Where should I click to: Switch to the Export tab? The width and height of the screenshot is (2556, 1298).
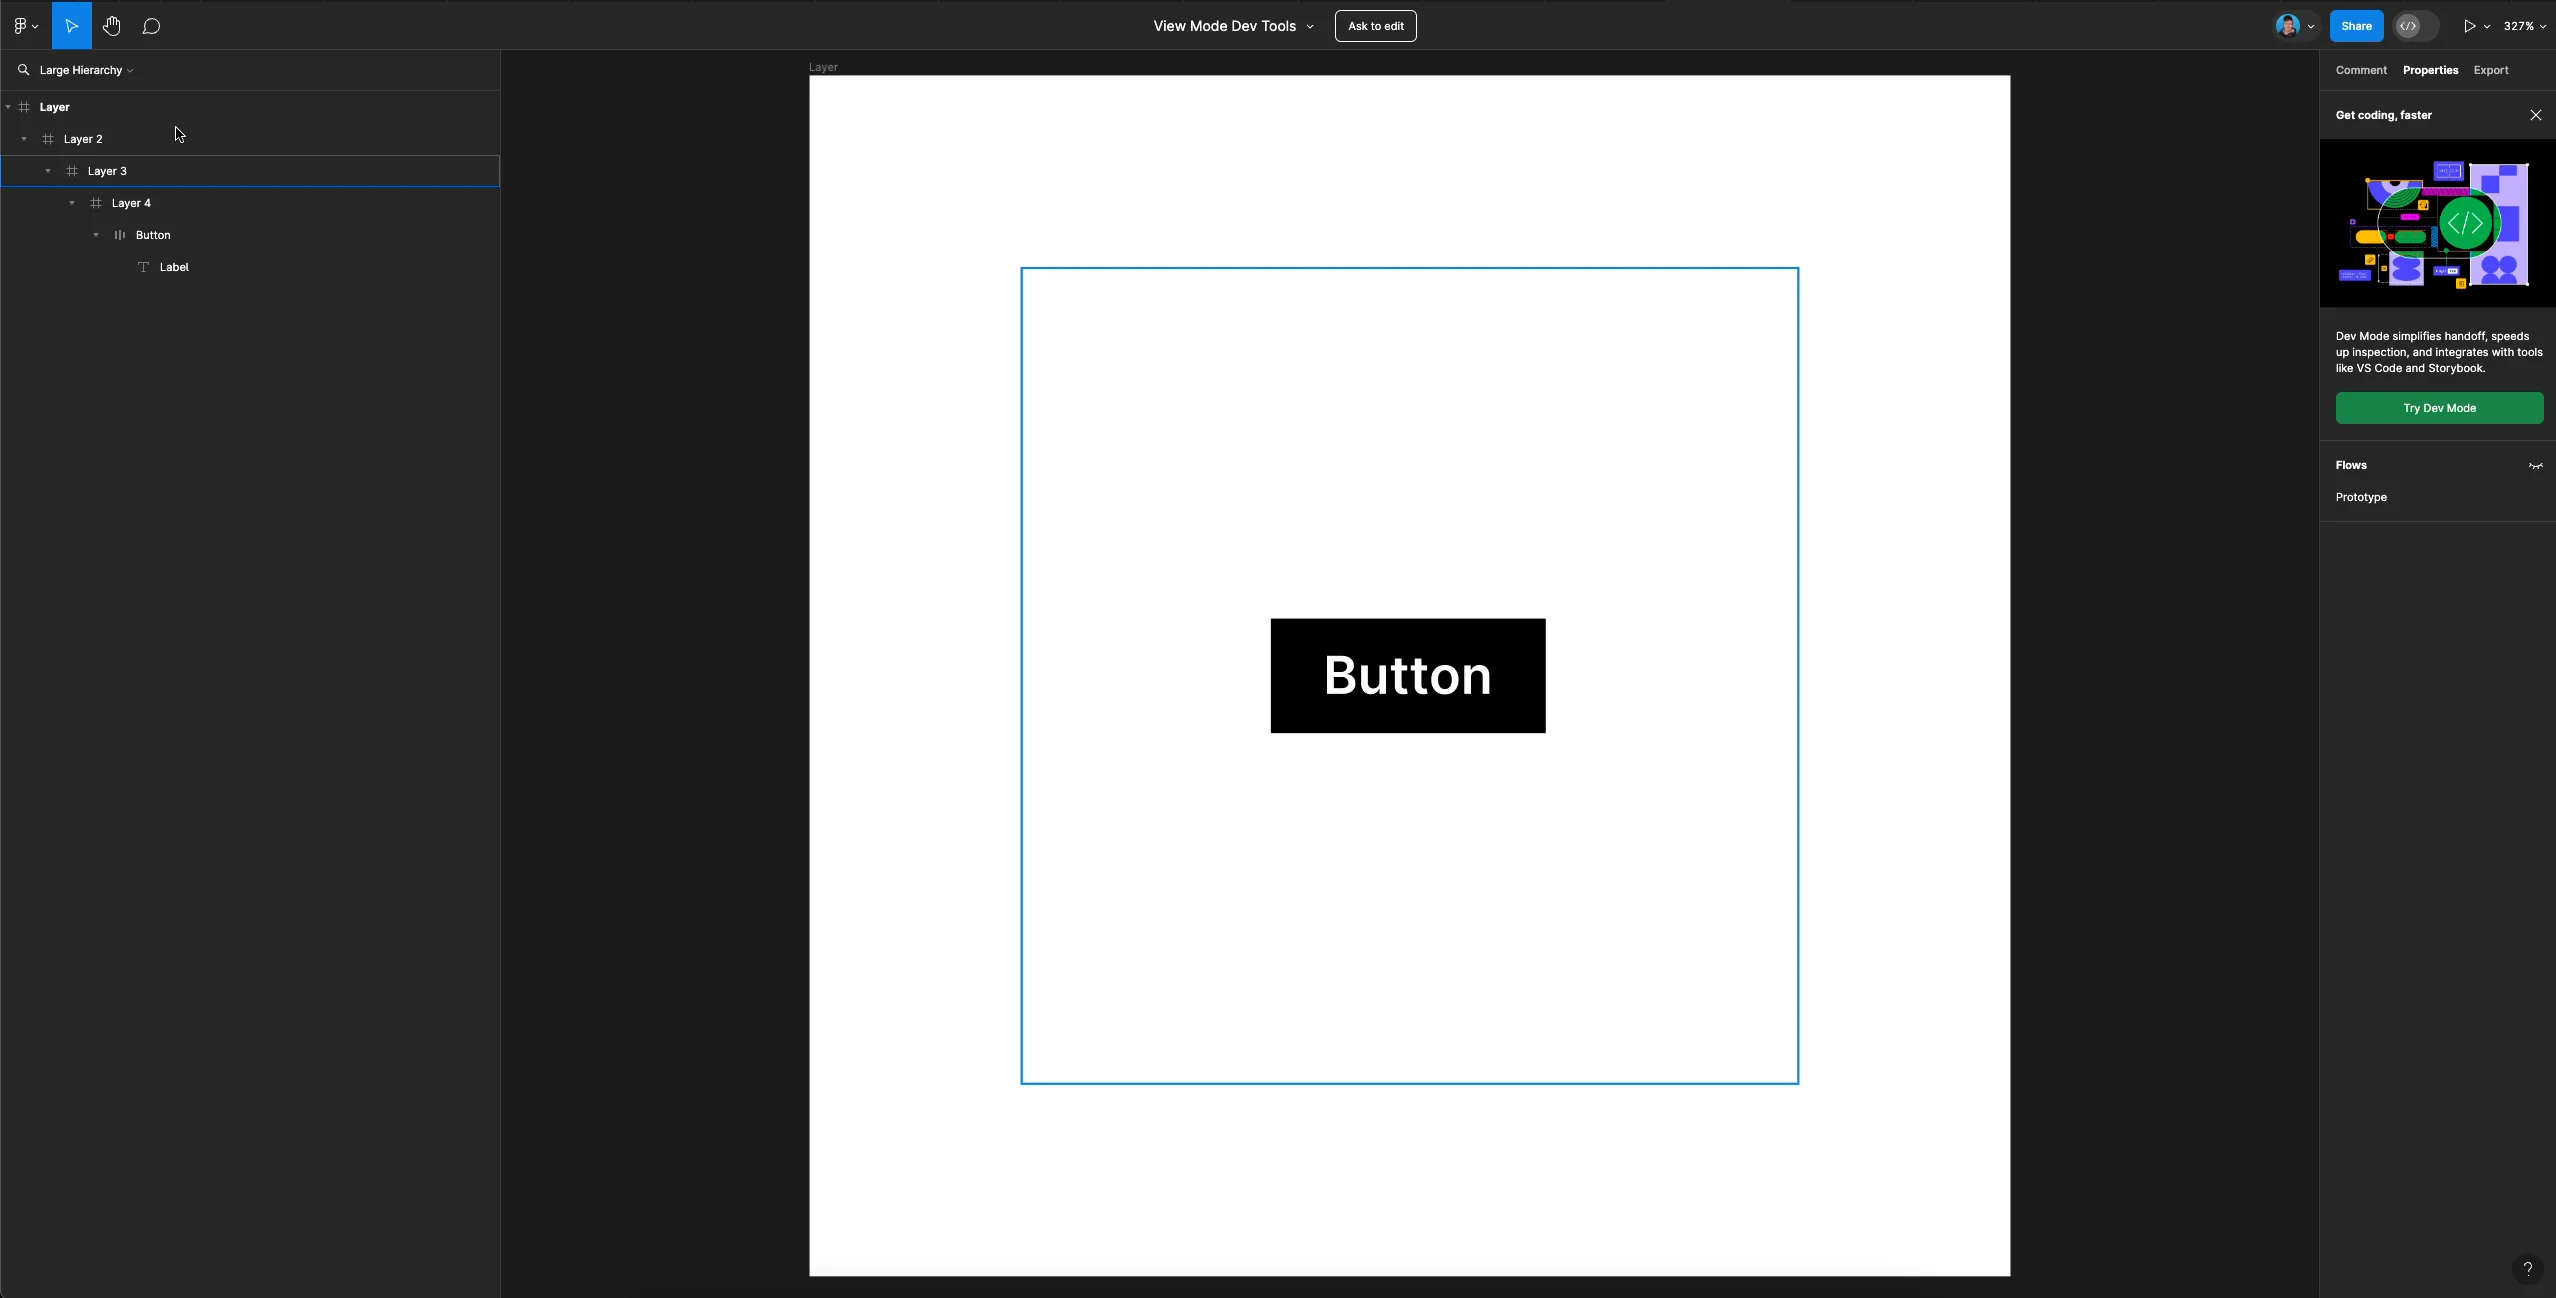click(2490, 70)
